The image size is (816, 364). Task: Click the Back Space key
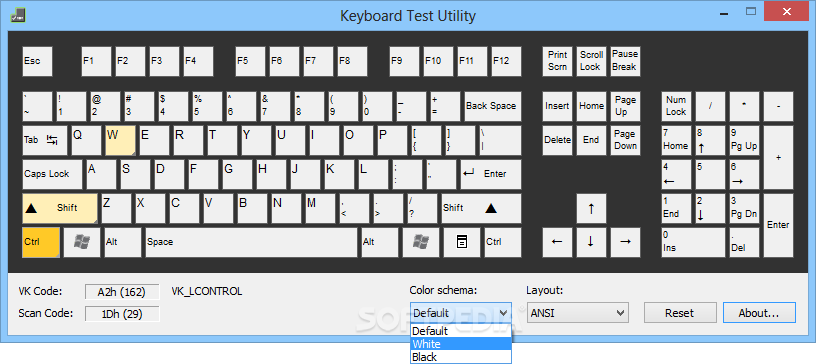coord(493,106)
